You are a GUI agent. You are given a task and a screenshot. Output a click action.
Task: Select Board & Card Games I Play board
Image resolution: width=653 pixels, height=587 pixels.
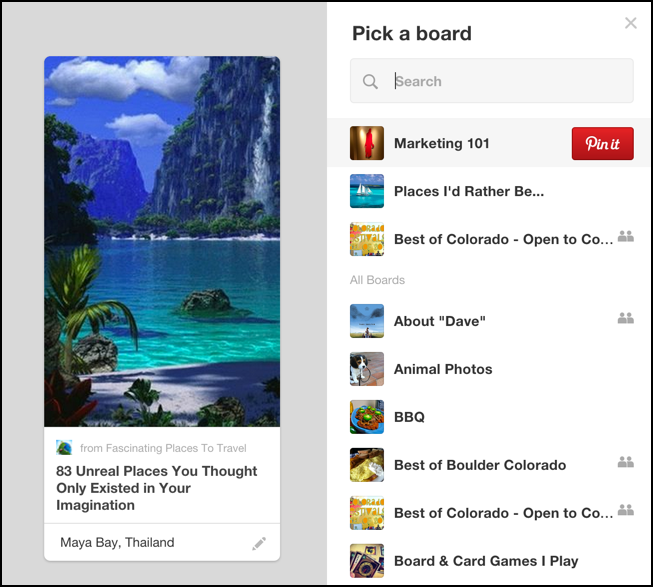(x=488, y=561)
